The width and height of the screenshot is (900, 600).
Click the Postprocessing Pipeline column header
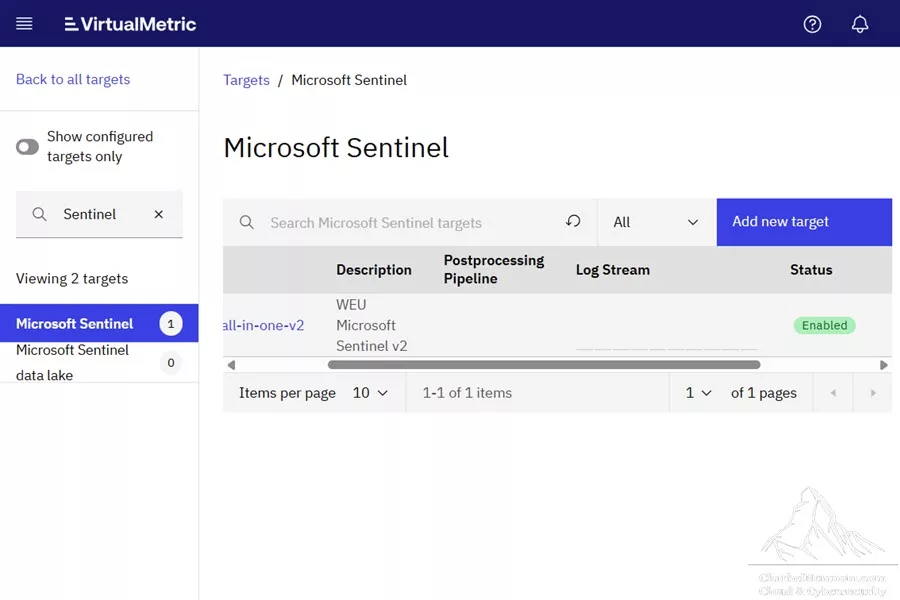(x=494, y=269)
